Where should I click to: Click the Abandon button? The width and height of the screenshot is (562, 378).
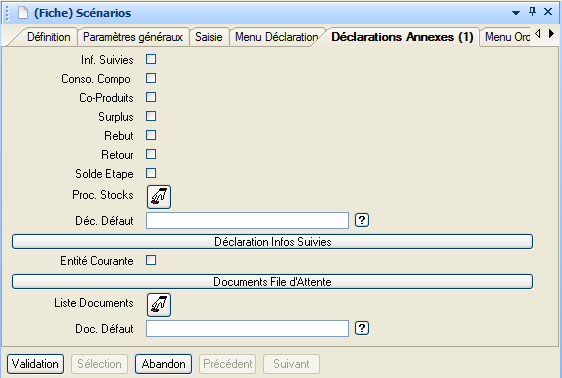pos(163,364)
